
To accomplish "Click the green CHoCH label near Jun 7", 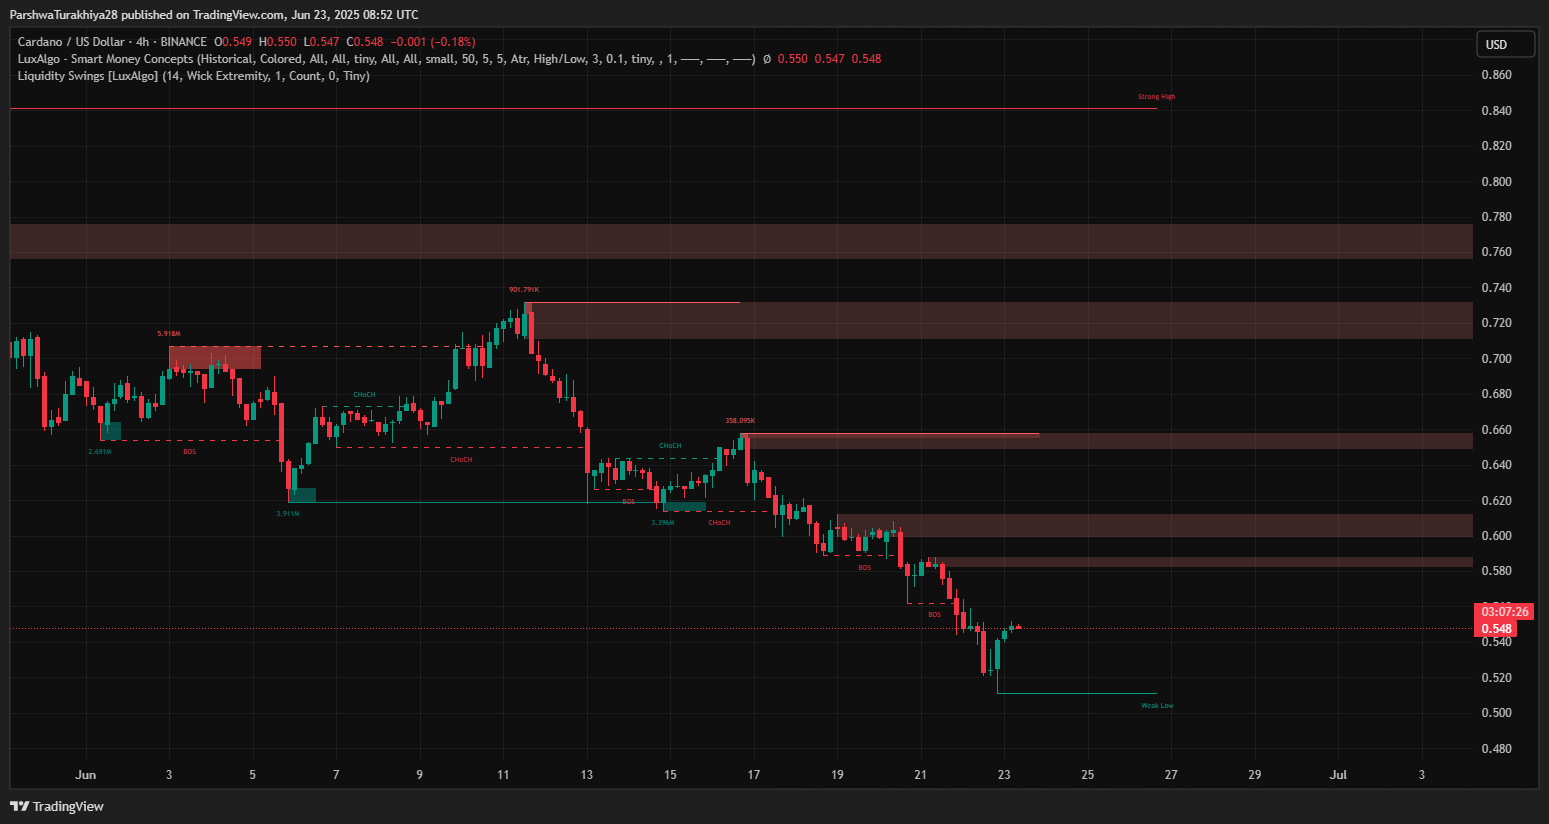I will (364, 395).
